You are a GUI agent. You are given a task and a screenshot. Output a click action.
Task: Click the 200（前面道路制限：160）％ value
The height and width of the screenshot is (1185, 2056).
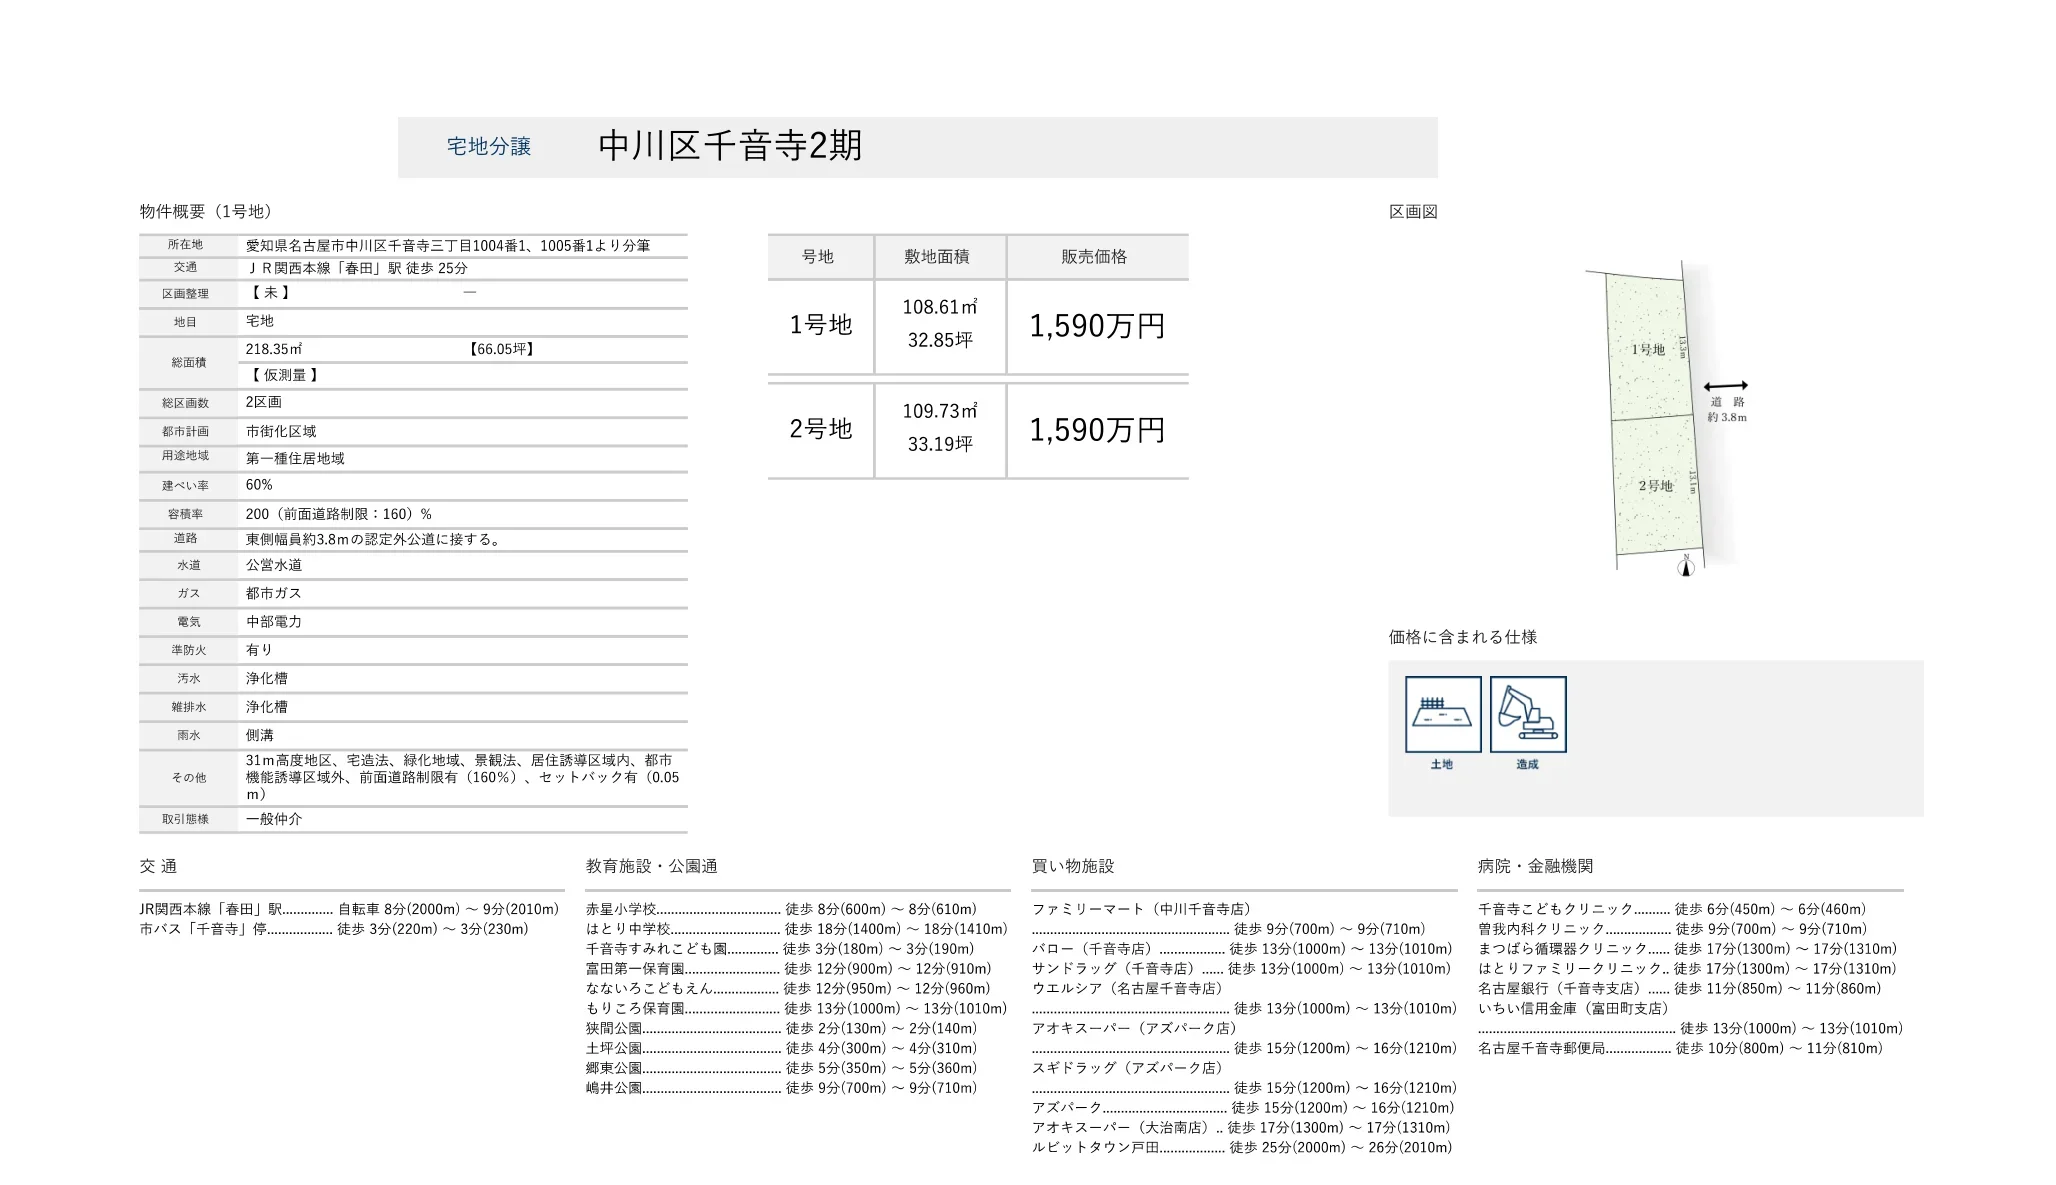click(x=339, y=514)
